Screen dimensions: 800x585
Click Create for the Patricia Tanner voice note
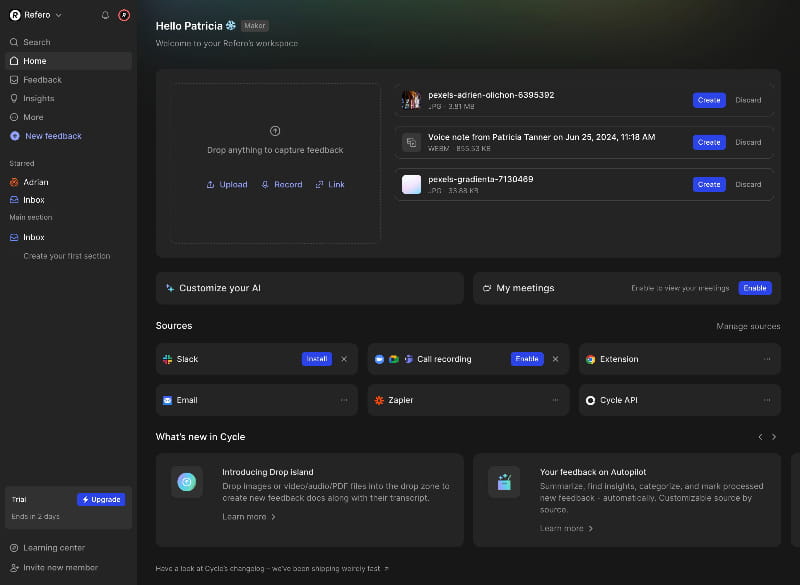point(709,142)
